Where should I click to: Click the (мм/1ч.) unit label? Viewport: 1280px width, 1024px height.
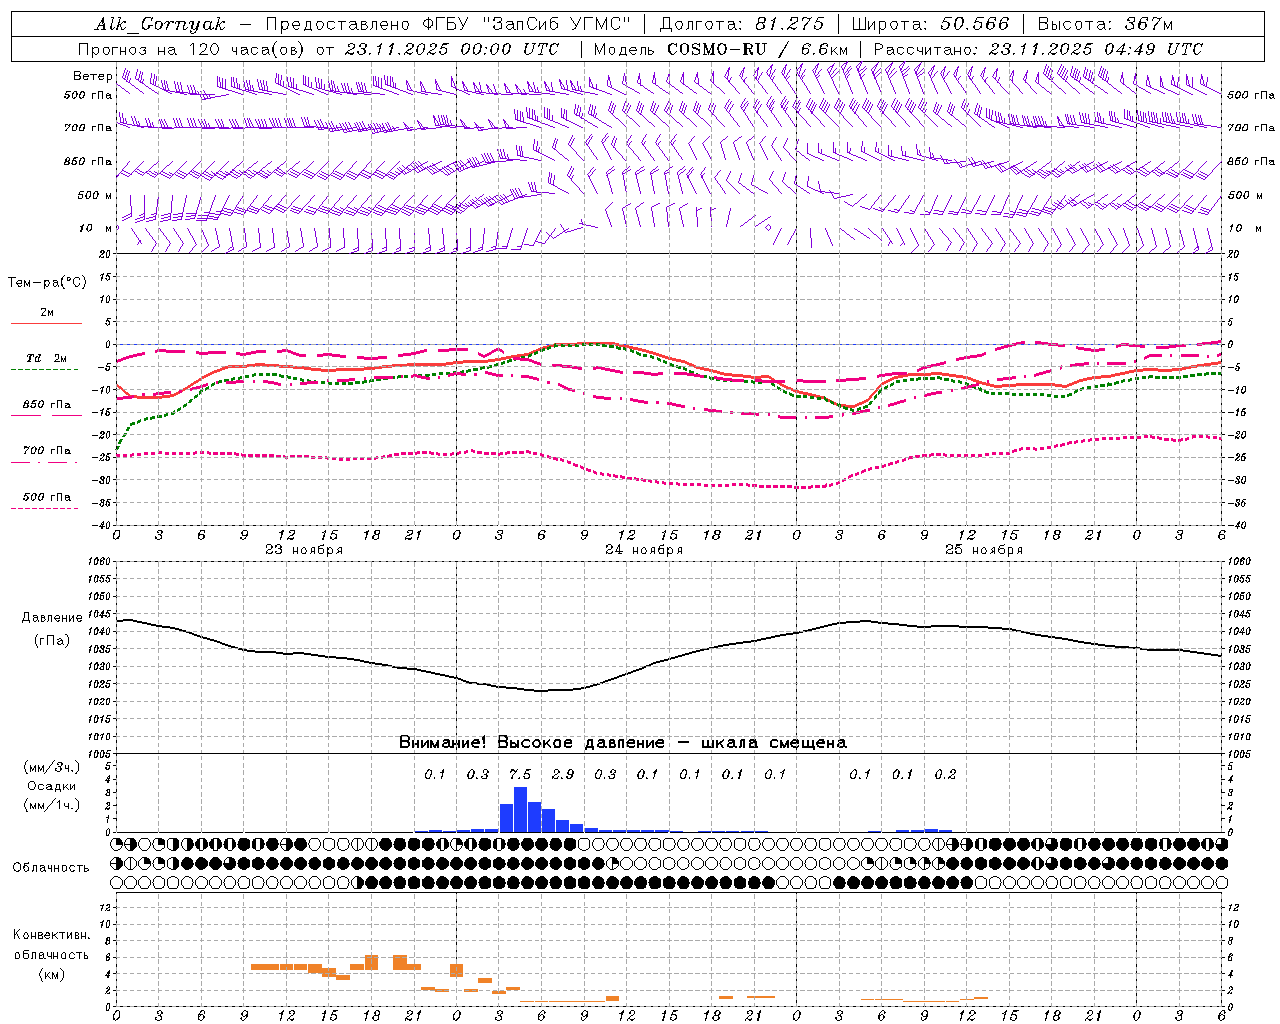click(x=51, y=805)
